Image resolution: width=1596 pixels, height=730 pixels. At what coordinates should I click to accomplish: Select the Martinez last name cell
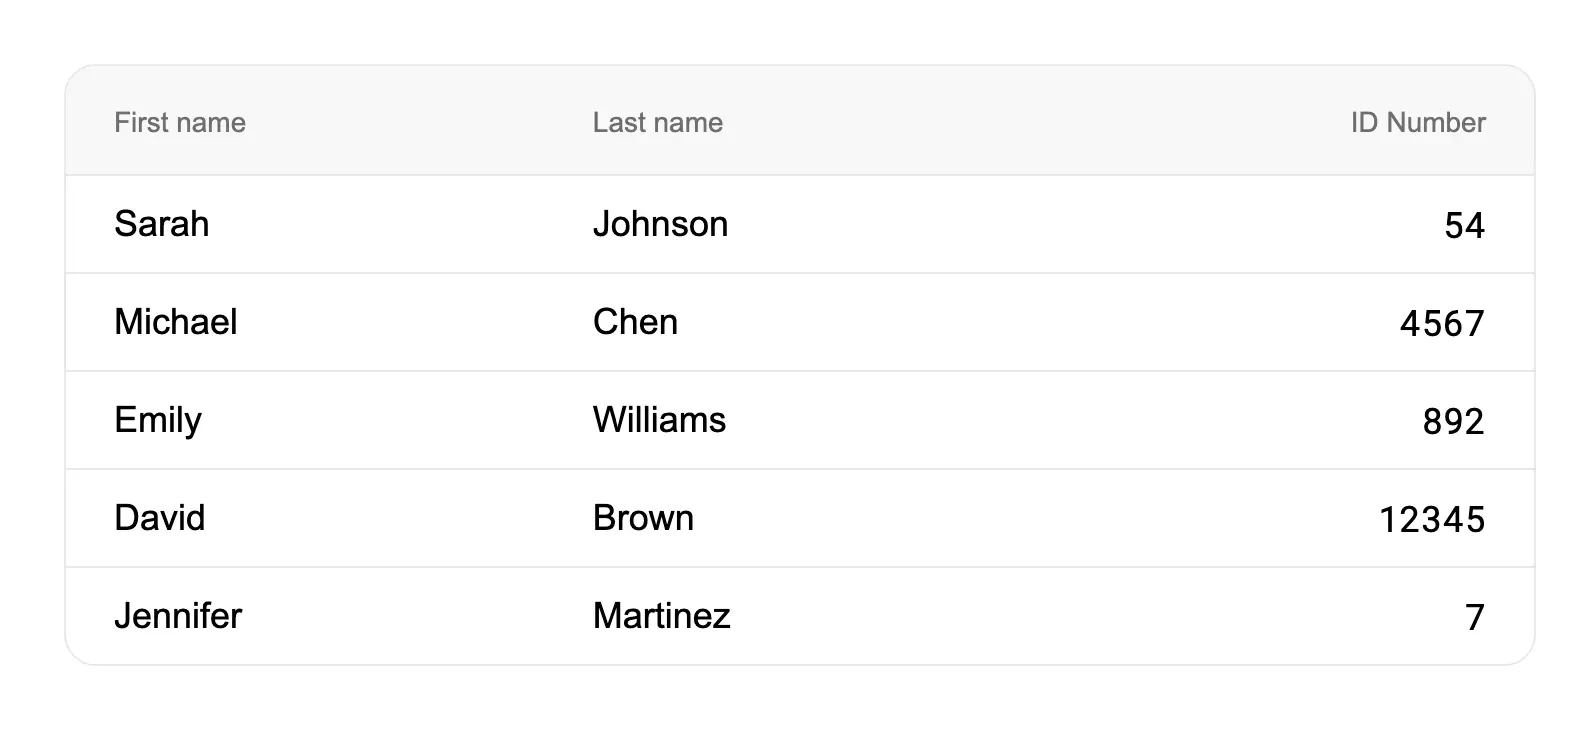[x=661, y=616]
